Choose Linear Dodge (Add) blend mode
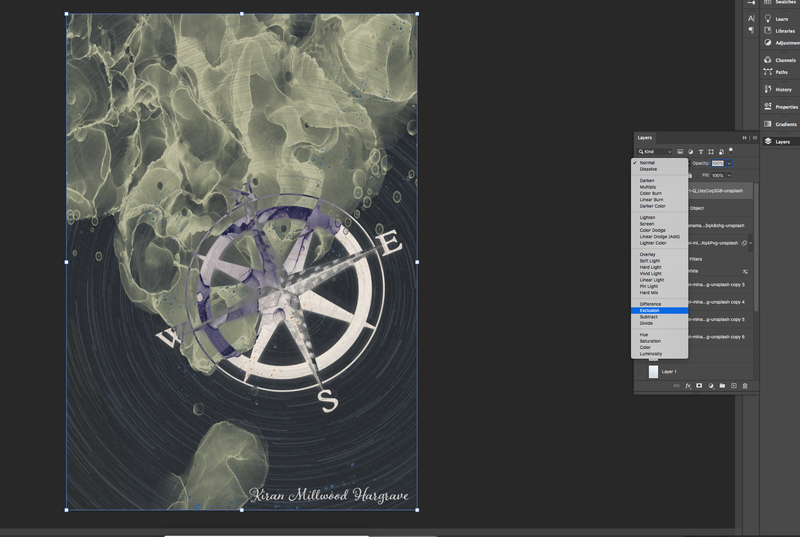This screenshot has width=800, height=537. click(x=659, y=236)
